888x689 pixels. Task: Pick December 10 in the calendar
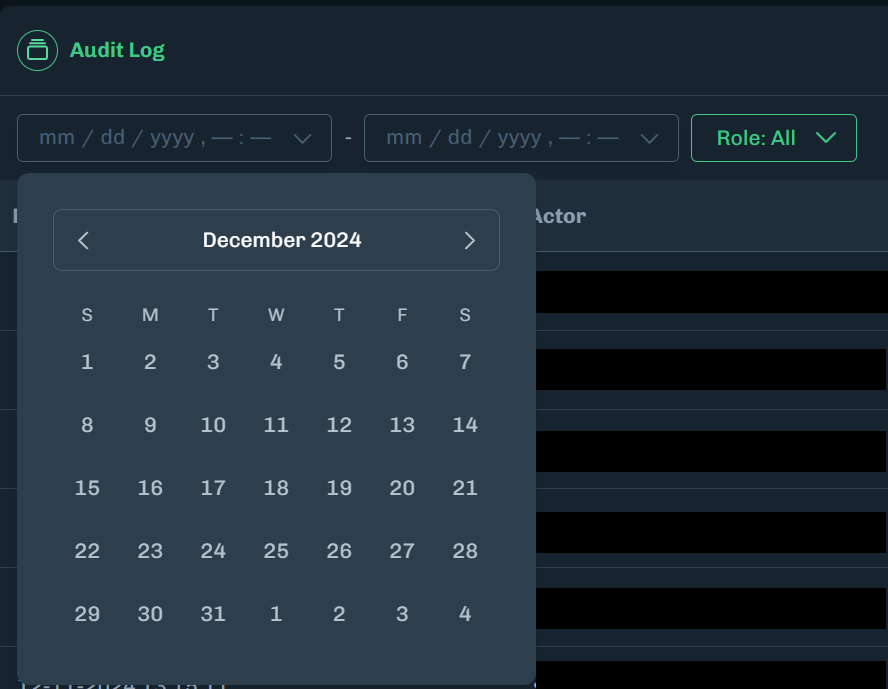213,425
